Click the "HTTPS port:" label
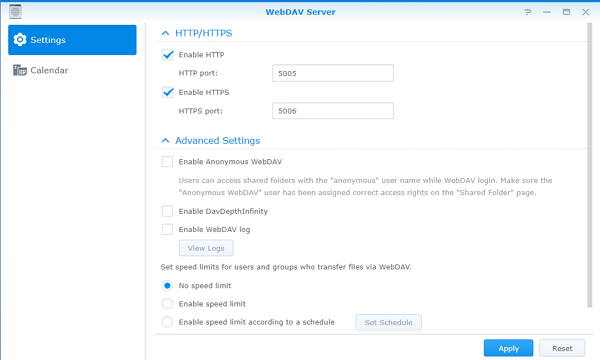Viewport: 600px width, 360px height. pos(200,111)
